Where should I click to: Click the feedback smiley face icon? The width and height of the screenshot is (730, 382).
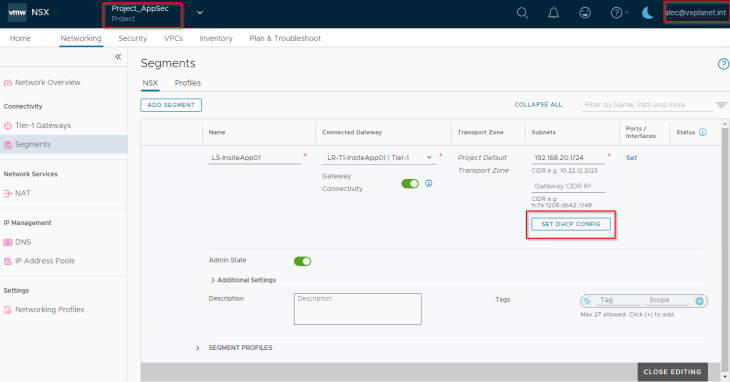(585, 13)
